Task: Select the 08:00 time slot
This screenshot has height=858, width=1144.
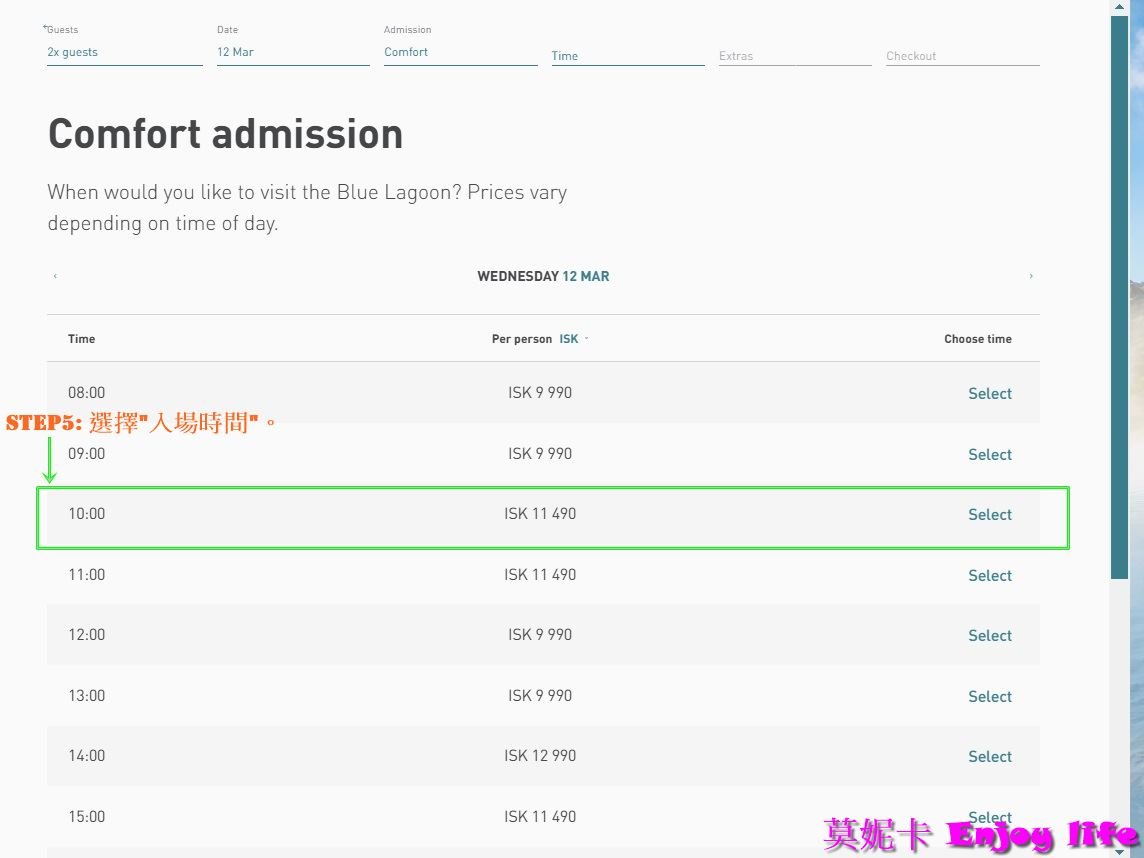Action: click(989, 394)
